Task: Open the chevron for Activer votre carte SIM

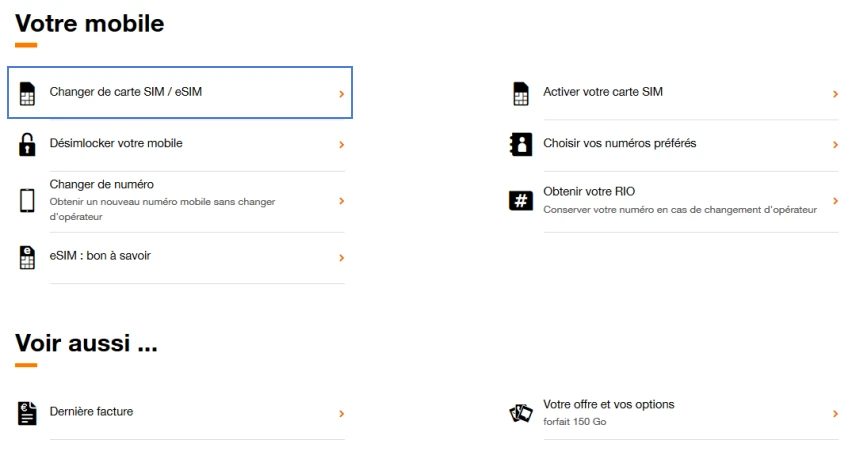Action: click(835, 94)
